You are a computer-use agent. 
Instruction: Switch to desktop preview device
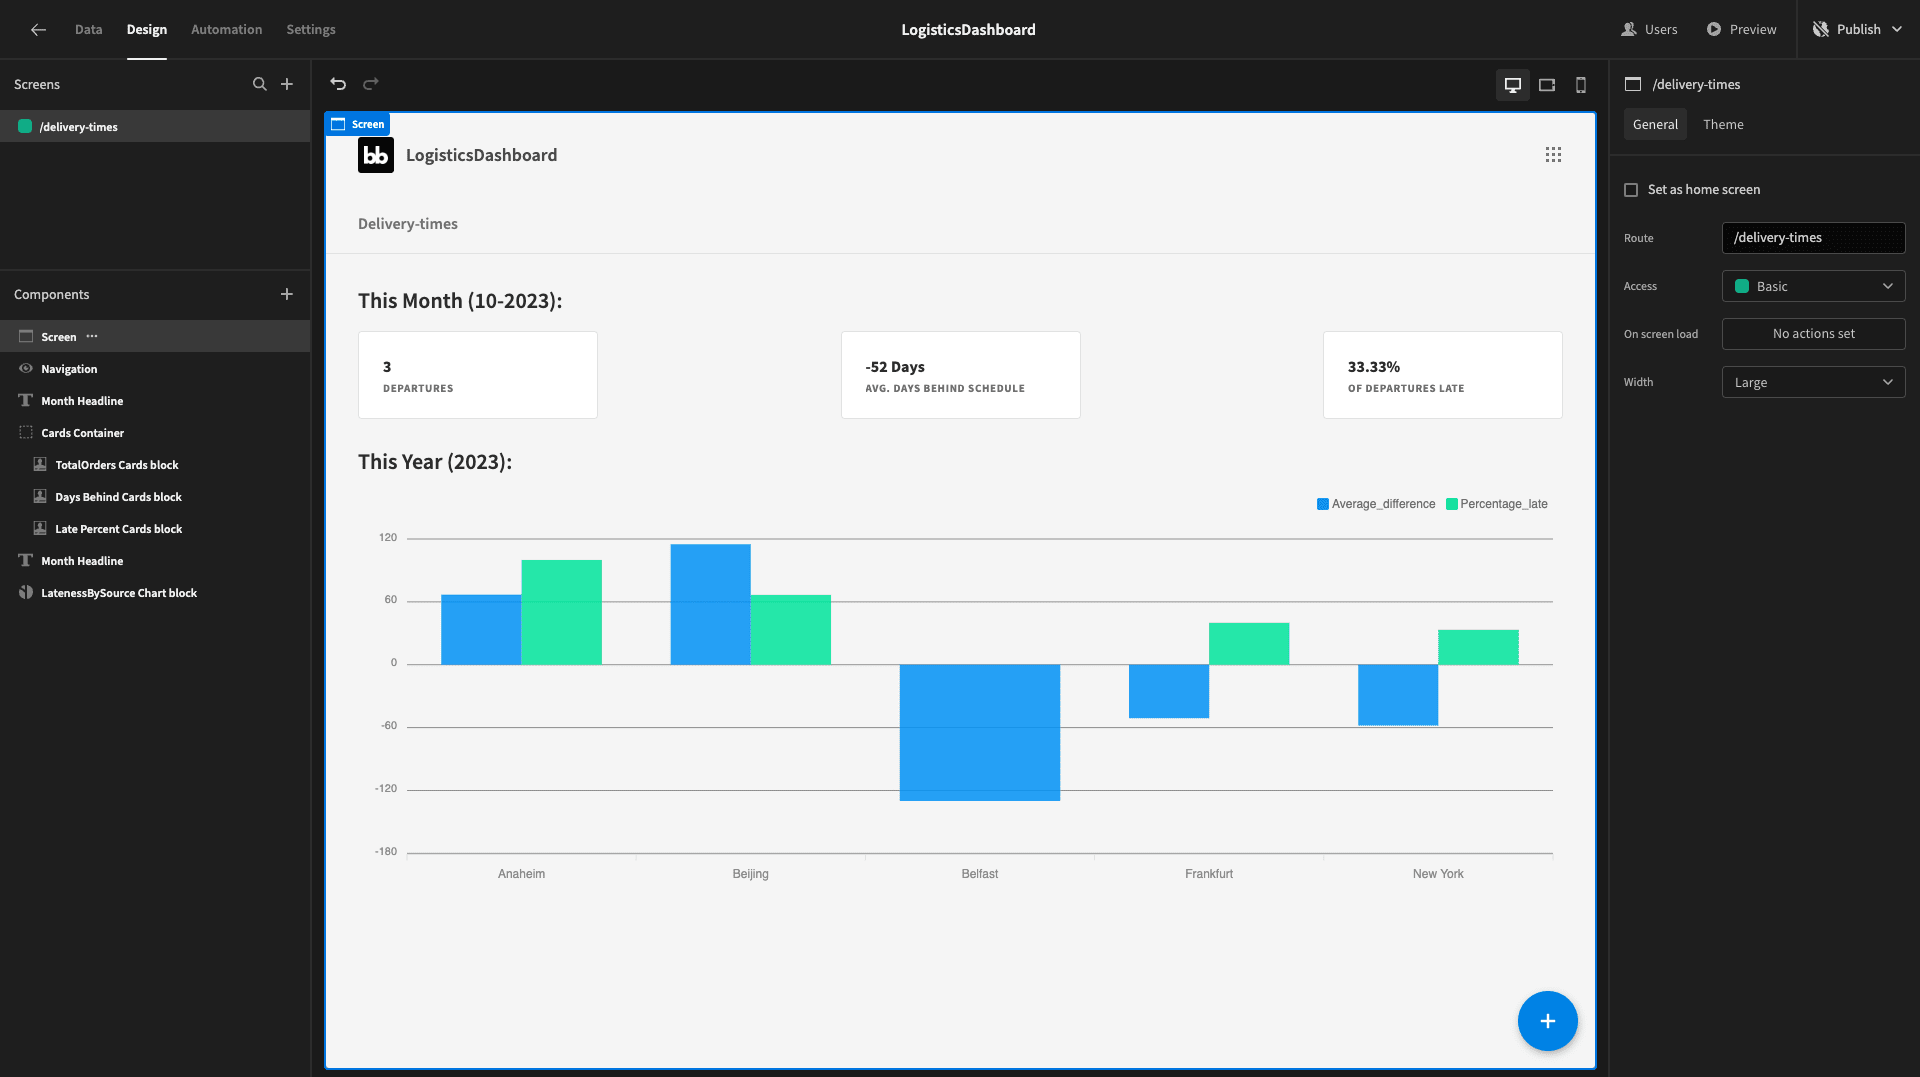(1513, 85)
